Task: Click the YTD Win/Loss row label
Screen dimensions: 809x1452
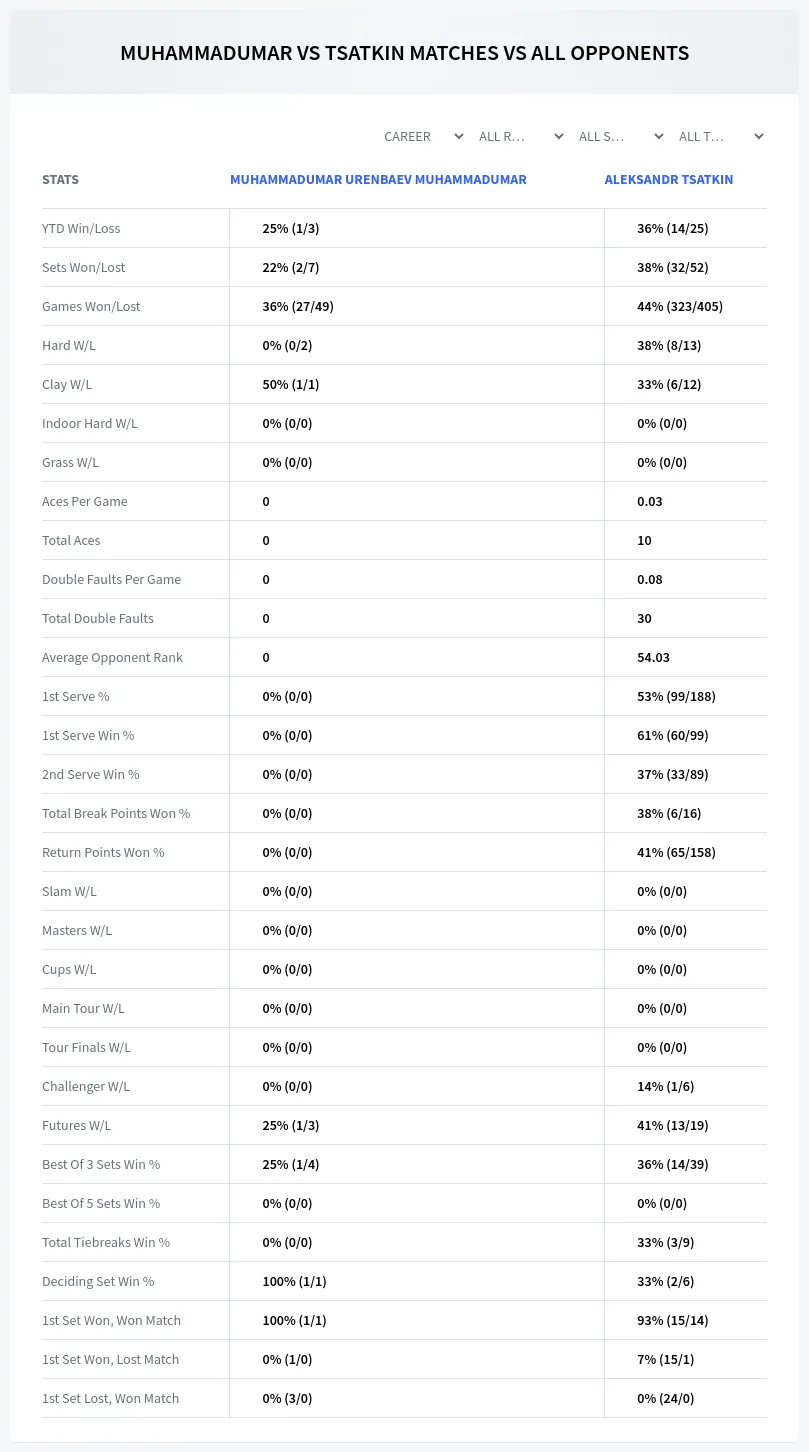Action: click(81, 228)
